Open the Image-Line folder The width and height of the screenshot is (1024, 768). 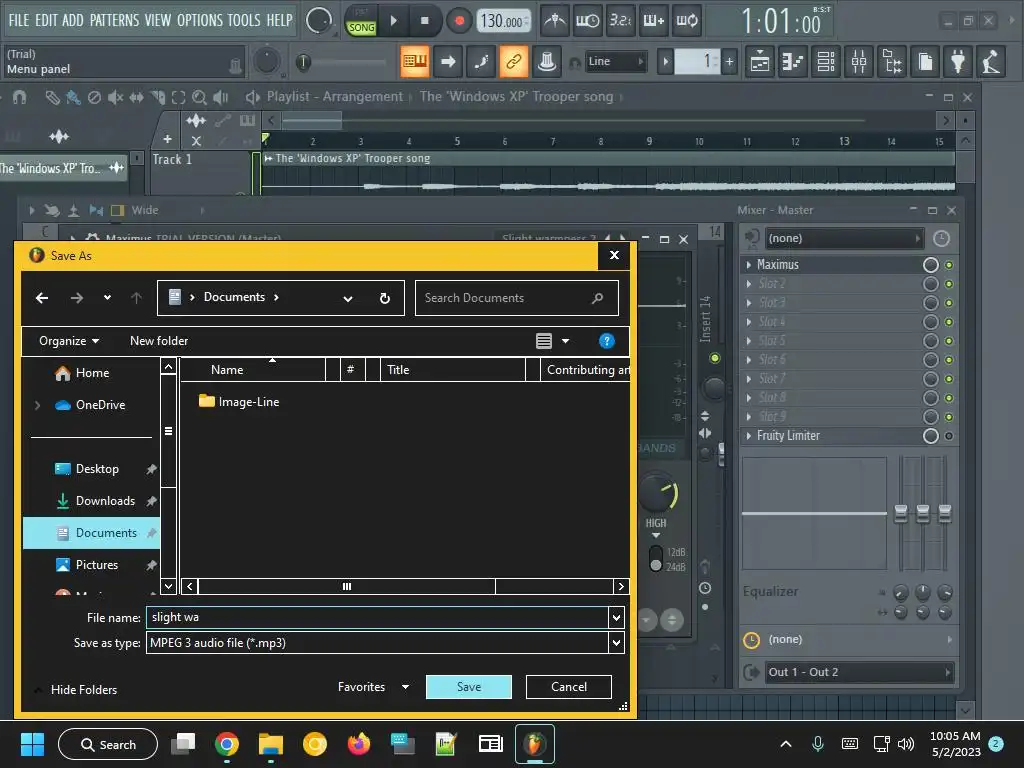(x=239, y=402)
